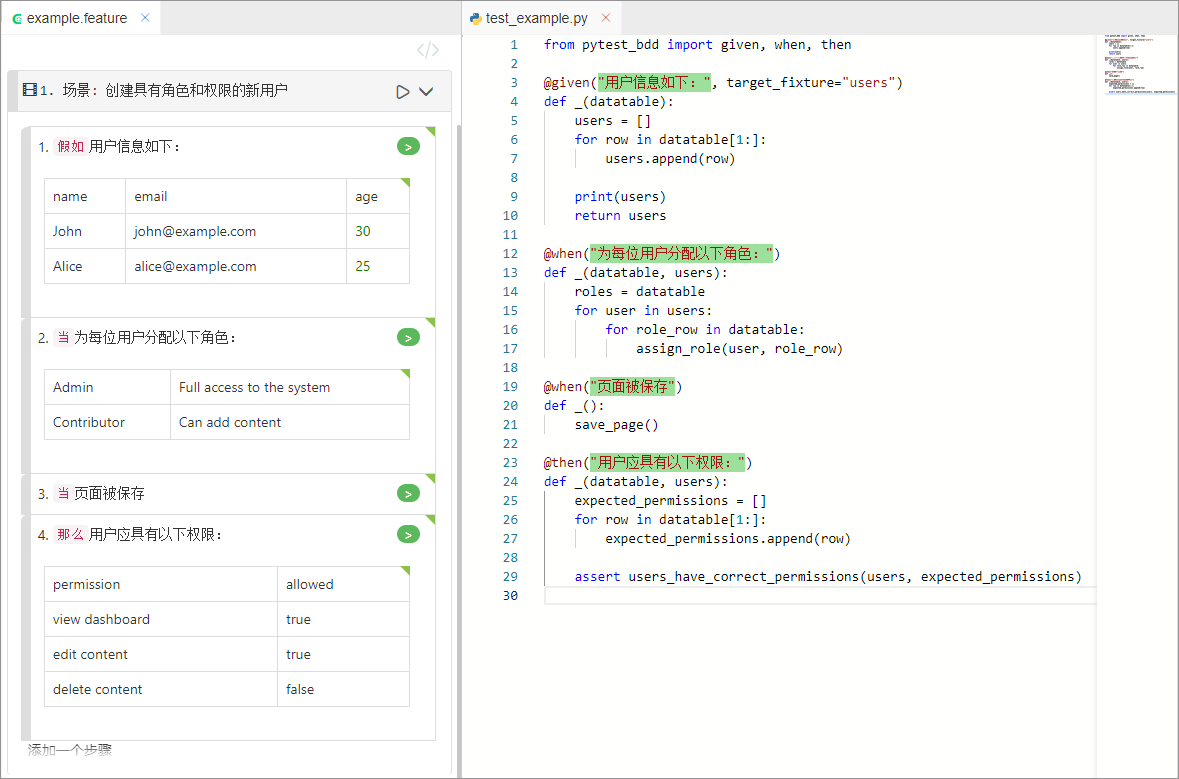Screen dimensions: 1179x779
Task: Open the Gherkin code view via </> icon
Action: coord(427,48)
